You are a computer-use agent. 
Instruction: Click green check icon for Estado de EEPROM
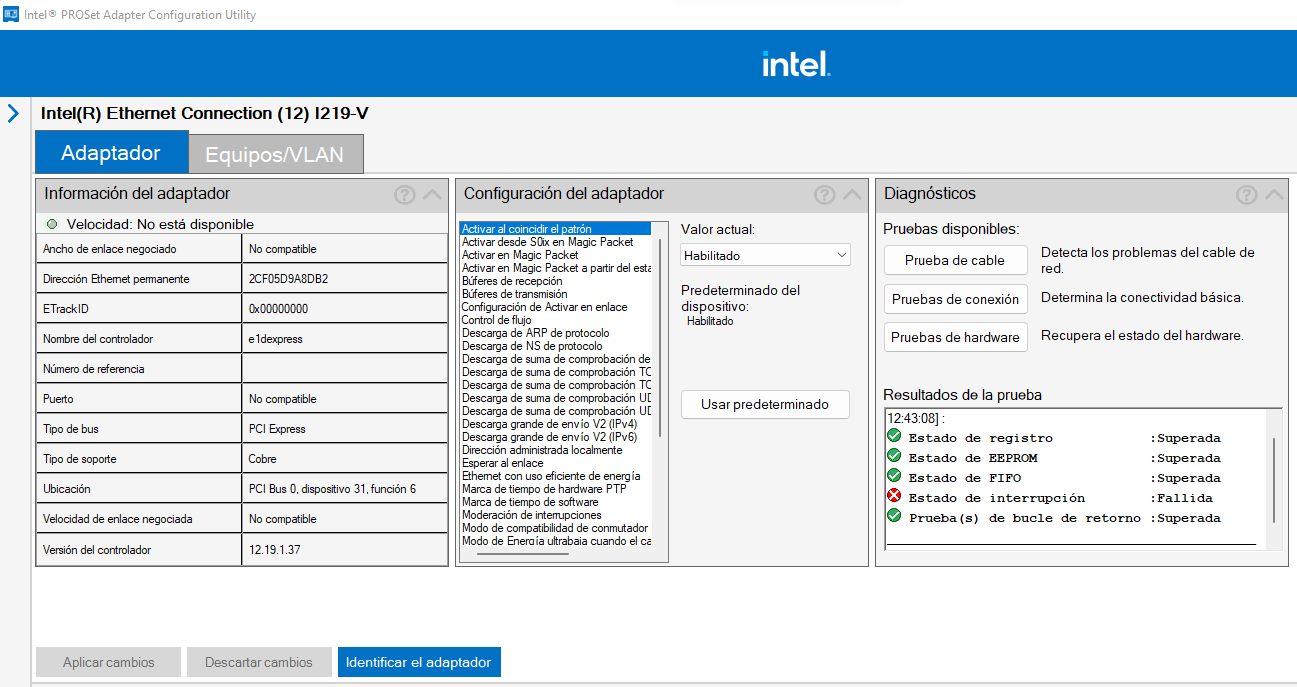(894, 457)
